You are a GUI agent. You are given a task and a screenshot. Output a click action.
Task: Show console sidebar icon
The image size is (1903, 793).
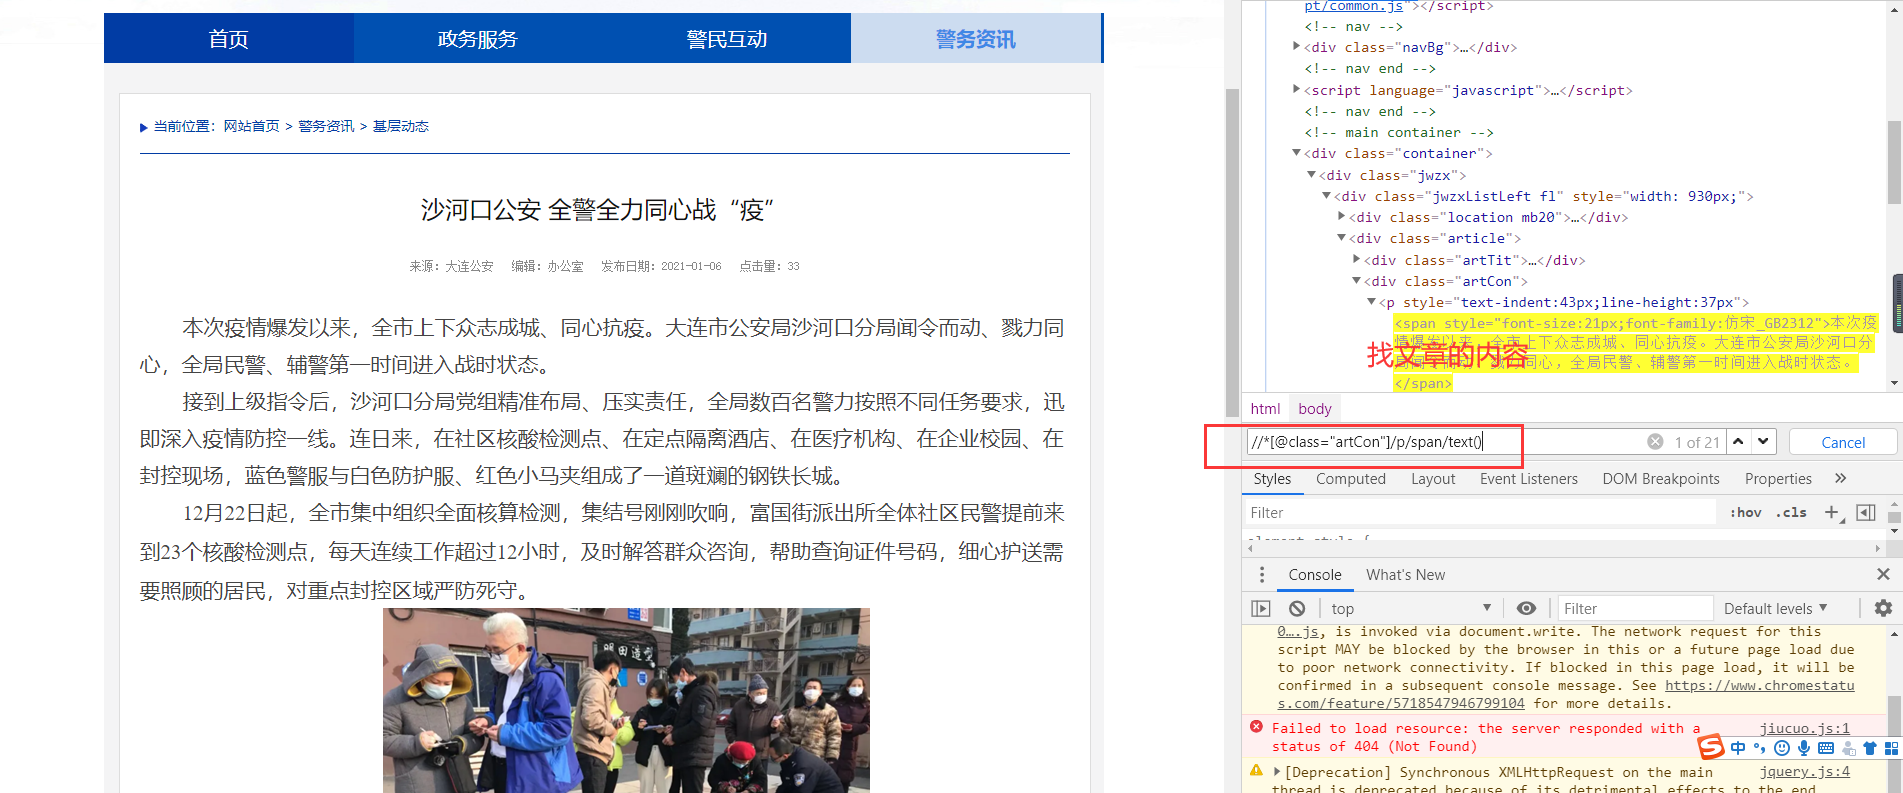[1261, 608]
